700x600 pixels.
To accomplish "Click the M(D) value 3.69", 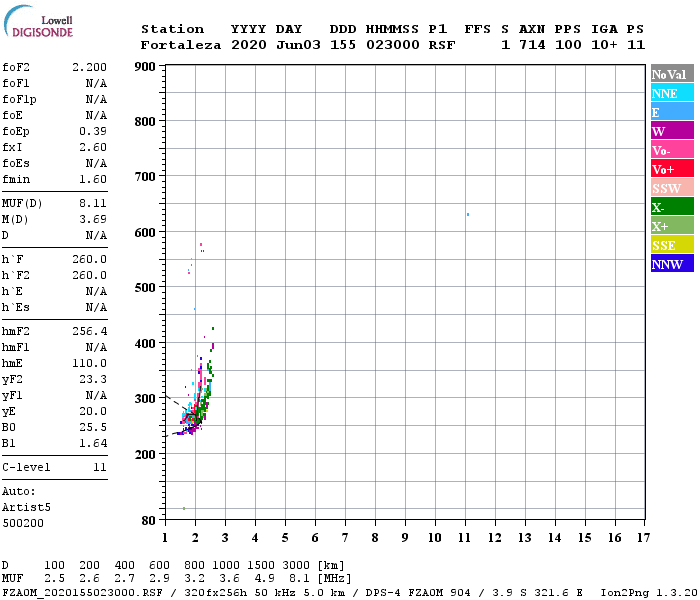I will pos(93,219).
